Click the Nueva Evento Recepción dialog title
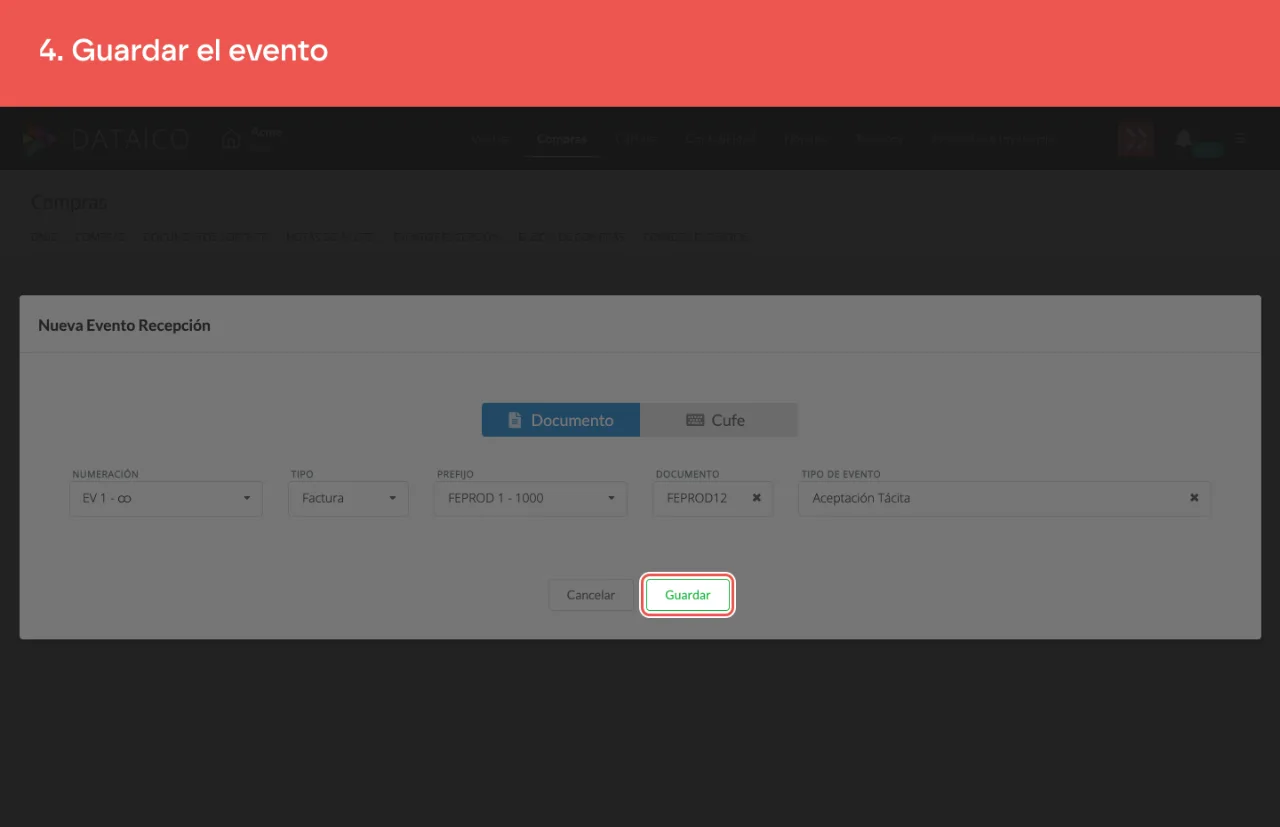Viewport: 1280px width, 827px height. tap(124, 325)
